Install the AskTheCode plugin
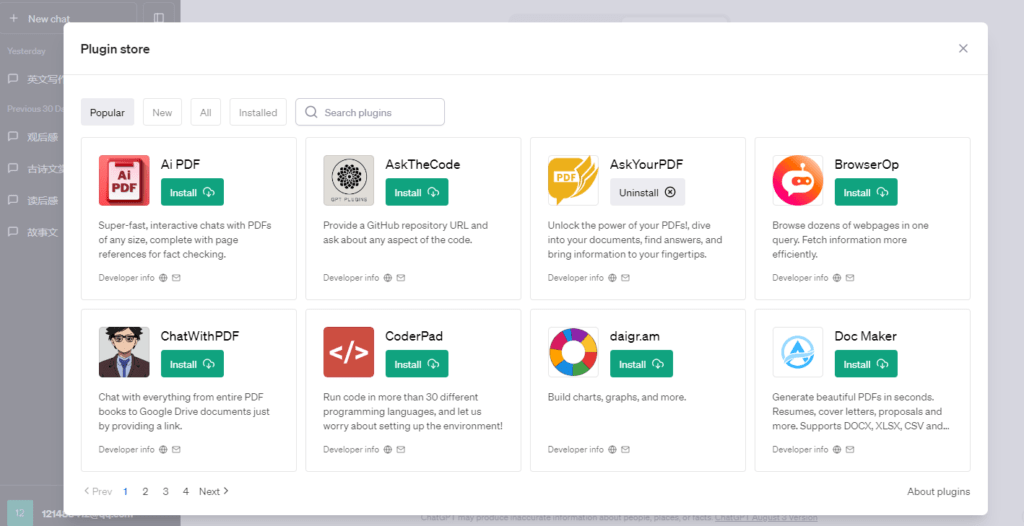This screenshot has height=526, width=1024. tap(417, 192)
